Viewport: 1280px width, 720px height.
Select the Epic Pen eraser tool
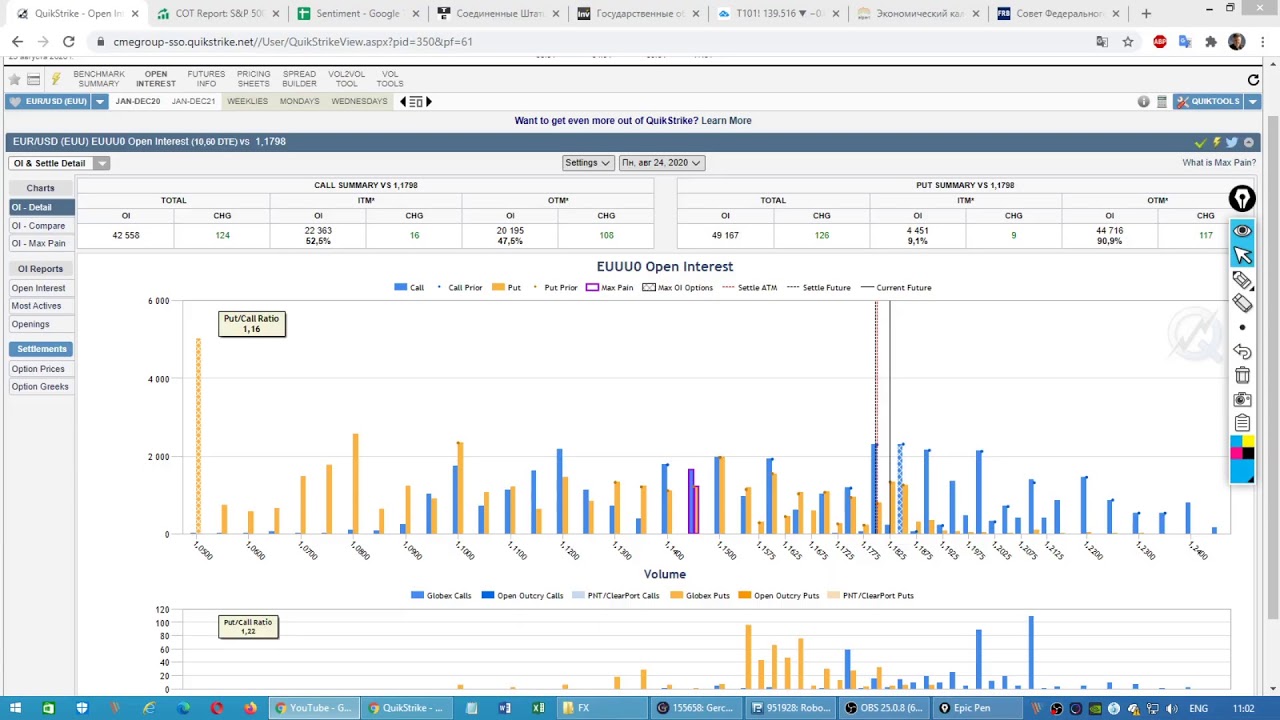pyautogui.click(x=1242, y=303)
